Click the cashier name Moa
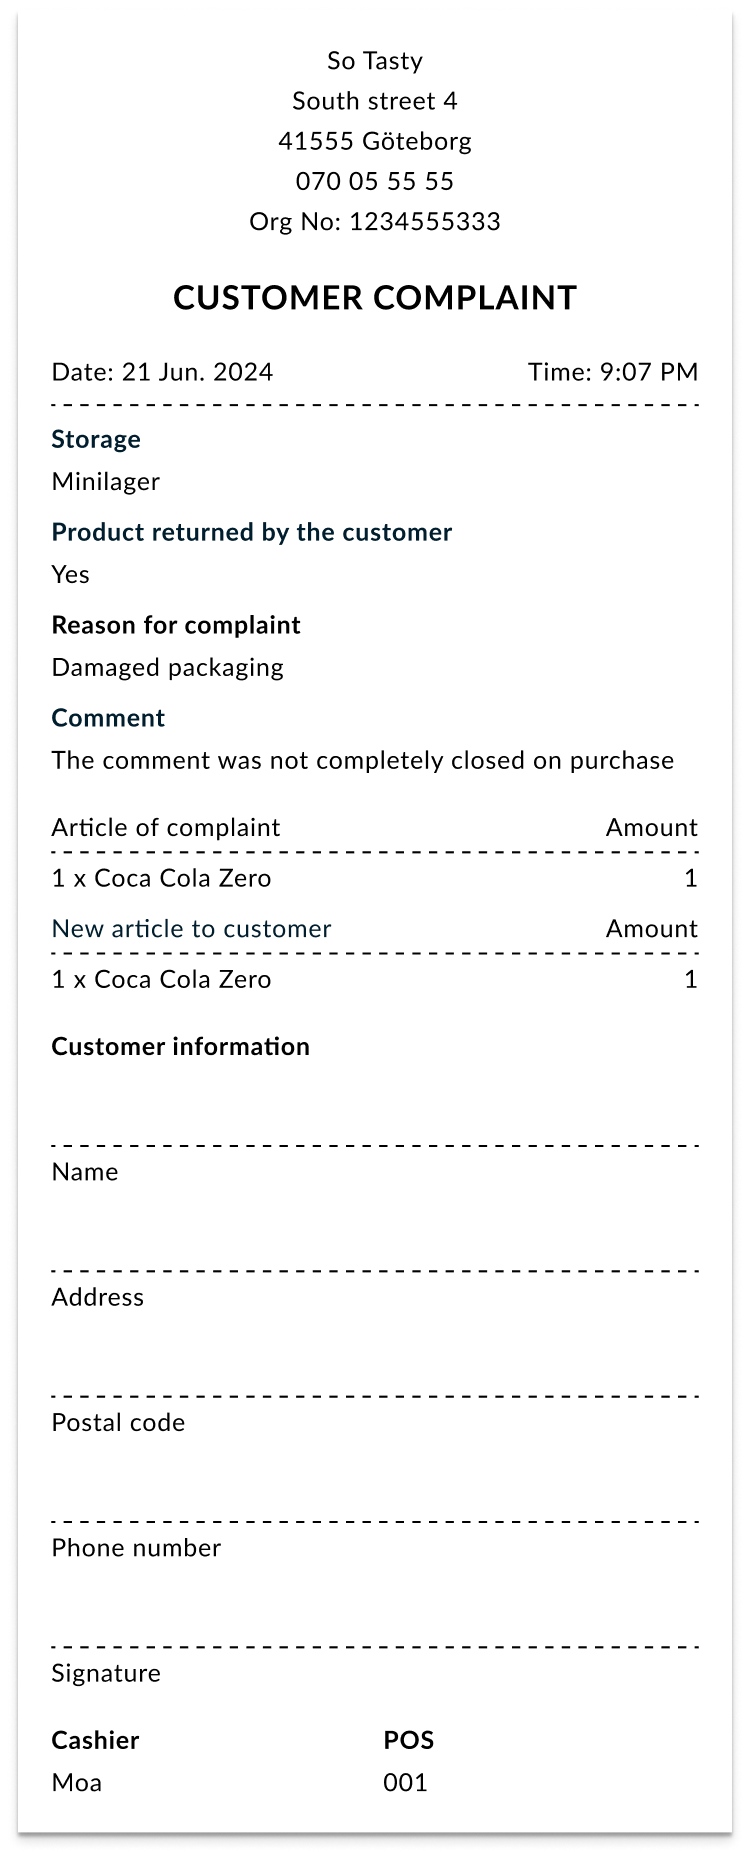This screenshot has height=1859, width=750. (77, 1782)
